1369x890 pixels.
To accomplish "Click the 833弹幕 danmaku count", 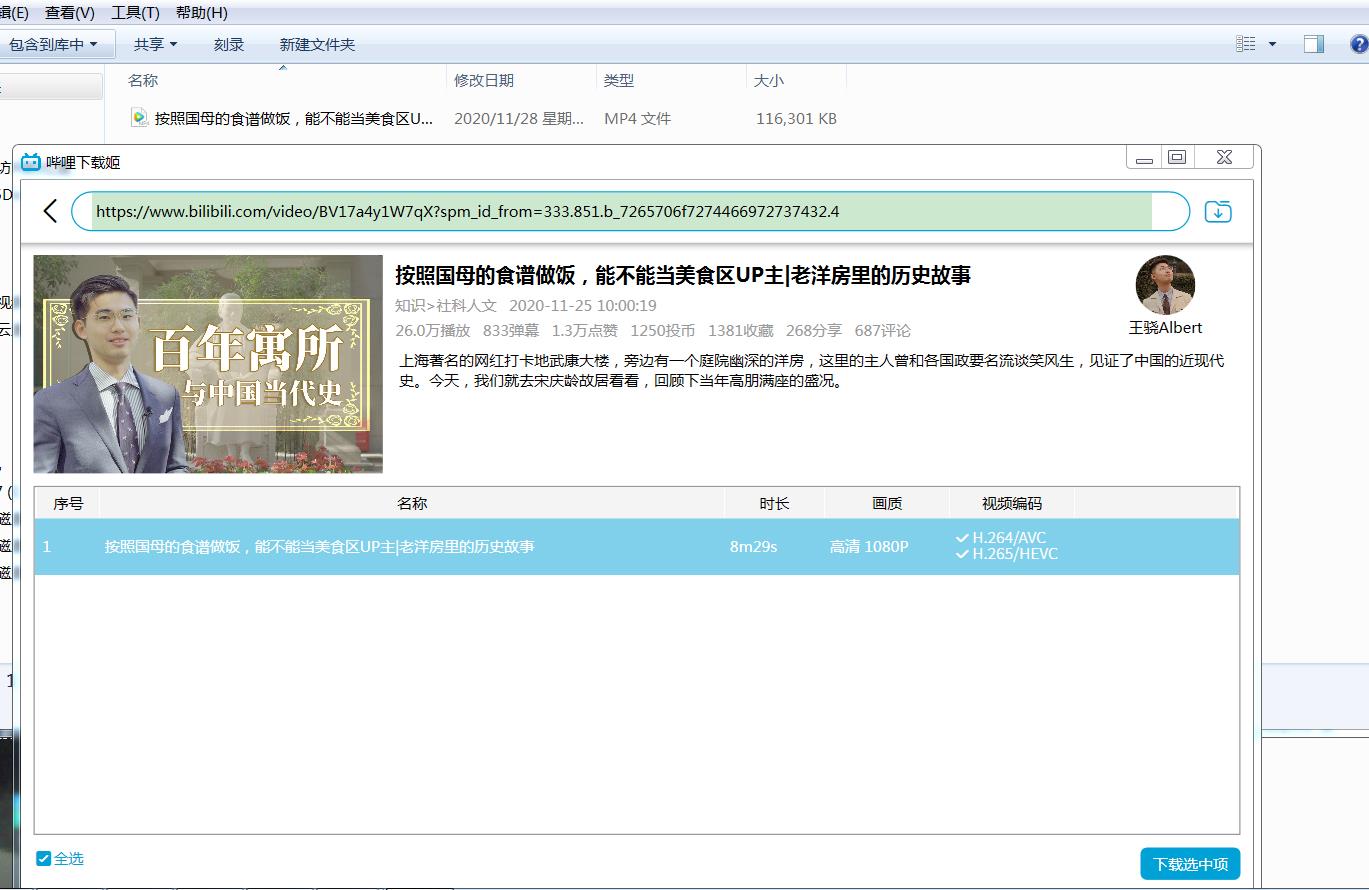I will point(511,330).
